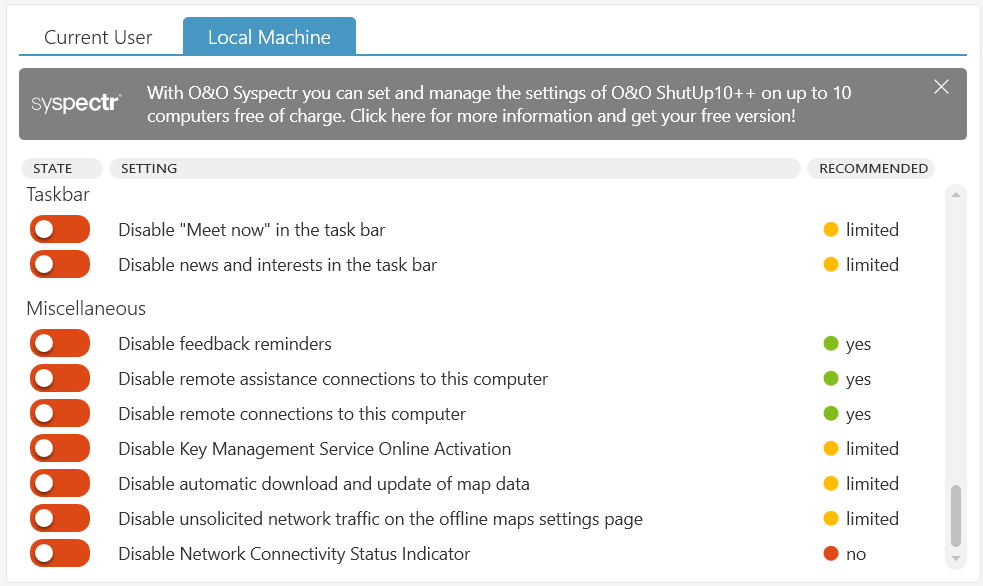Toggle Network Connectivity Status Indicator switch
Image resolution: width=983 pixels, height=586 pixels.
(x=60, y=554)
